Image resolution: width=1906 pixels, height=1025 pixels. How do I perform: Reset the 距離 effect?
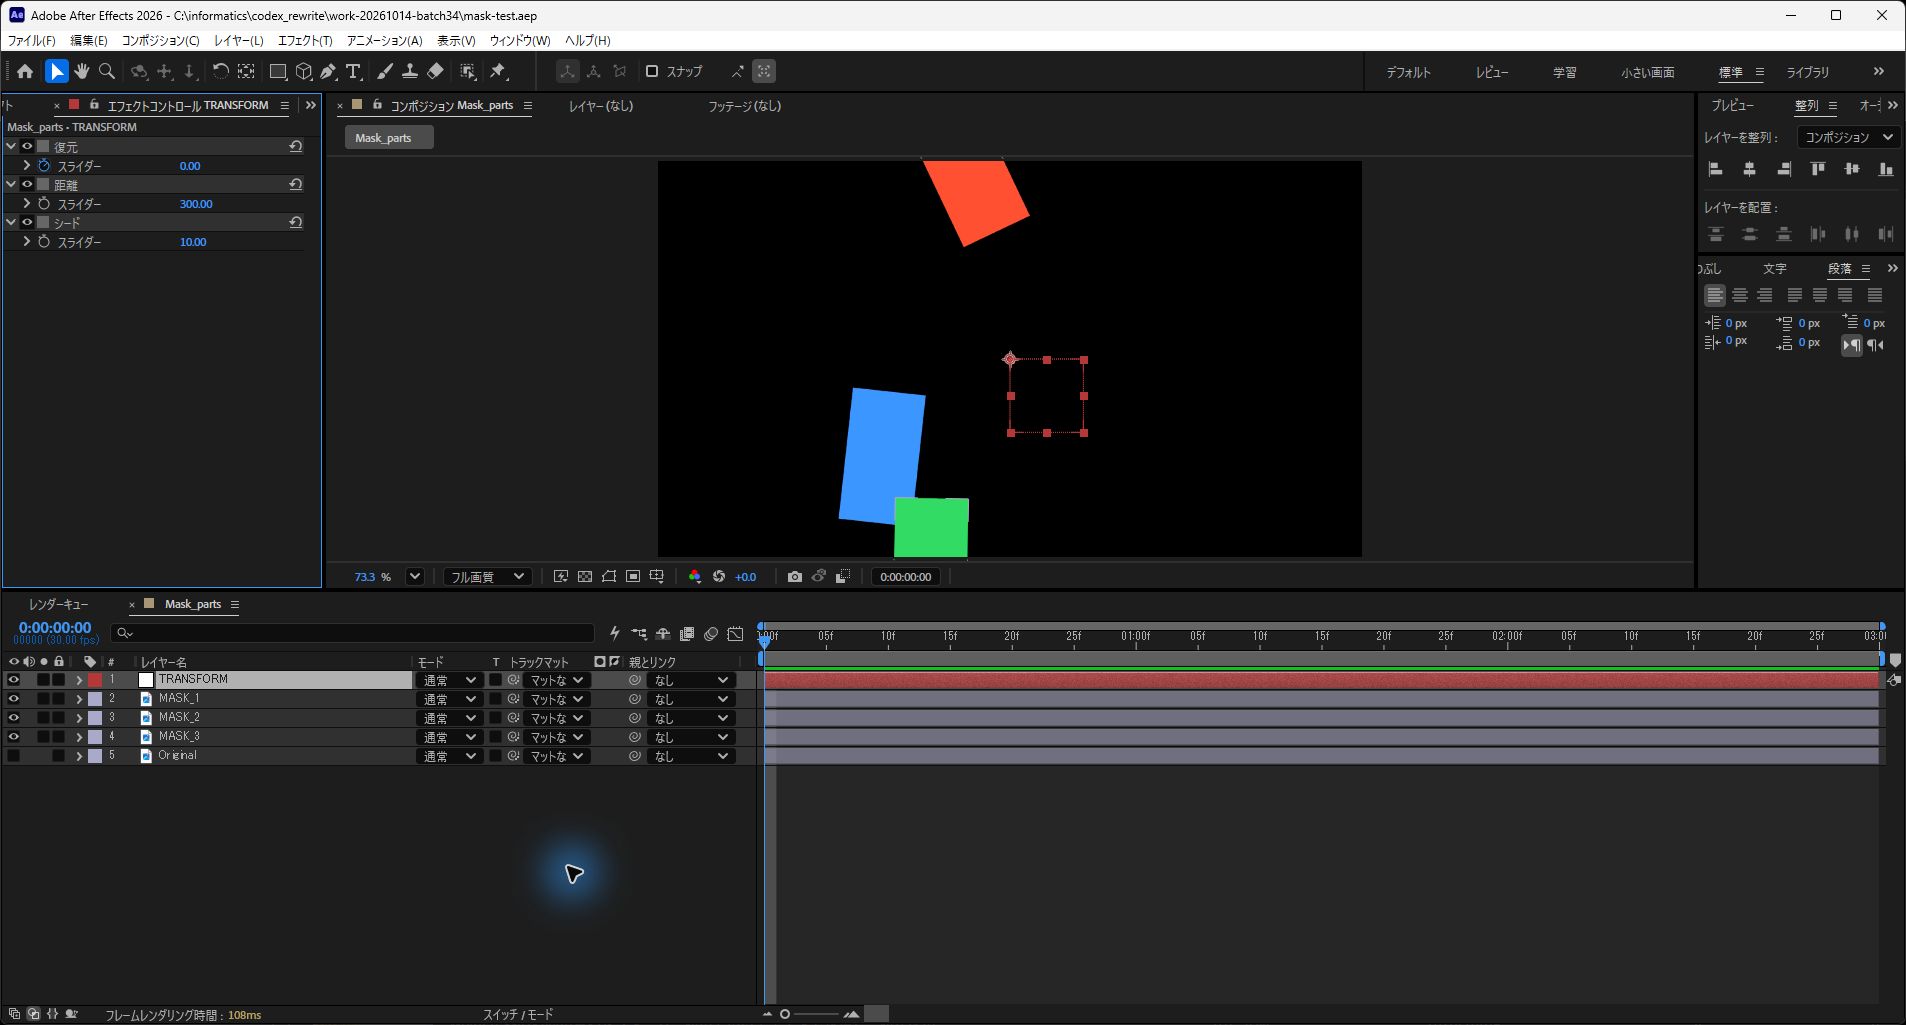pos(296,184)
